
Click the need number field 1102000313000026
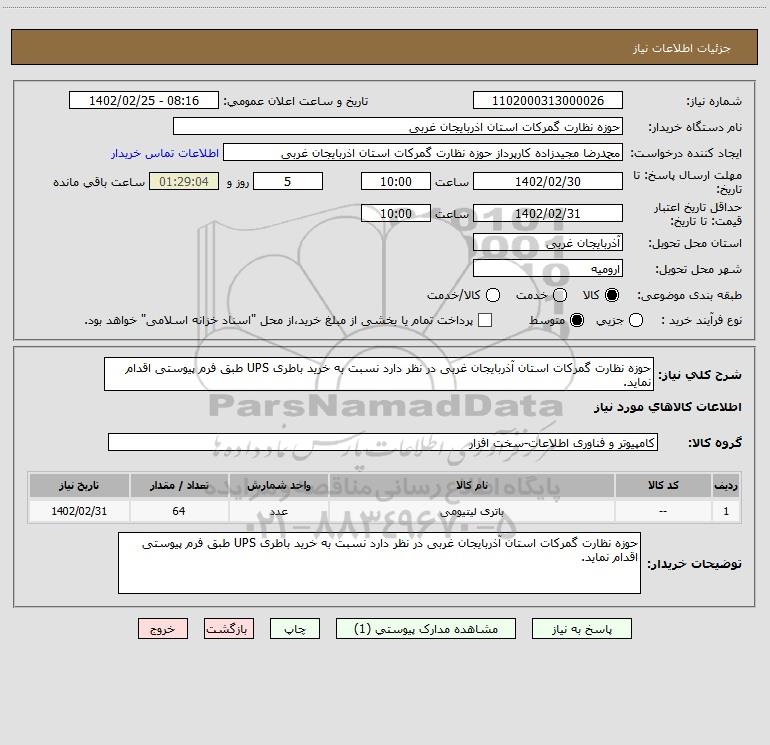click(548, 101)
